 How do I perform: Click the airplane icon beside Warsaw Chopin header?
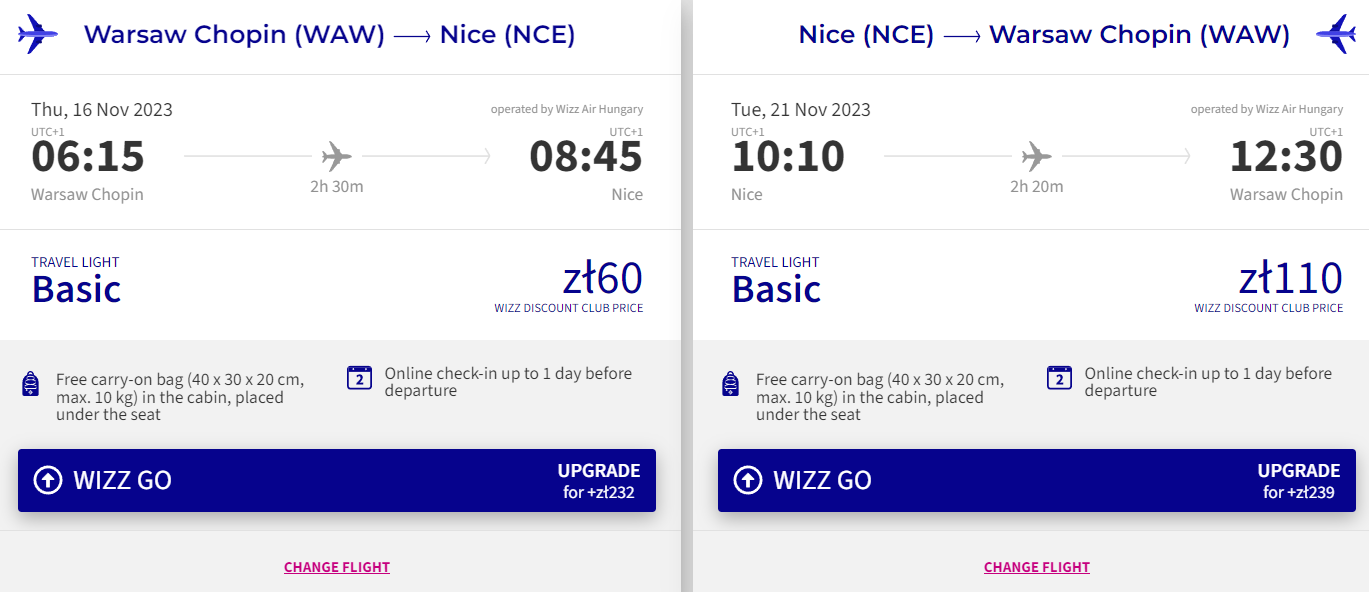click(38, 34)
